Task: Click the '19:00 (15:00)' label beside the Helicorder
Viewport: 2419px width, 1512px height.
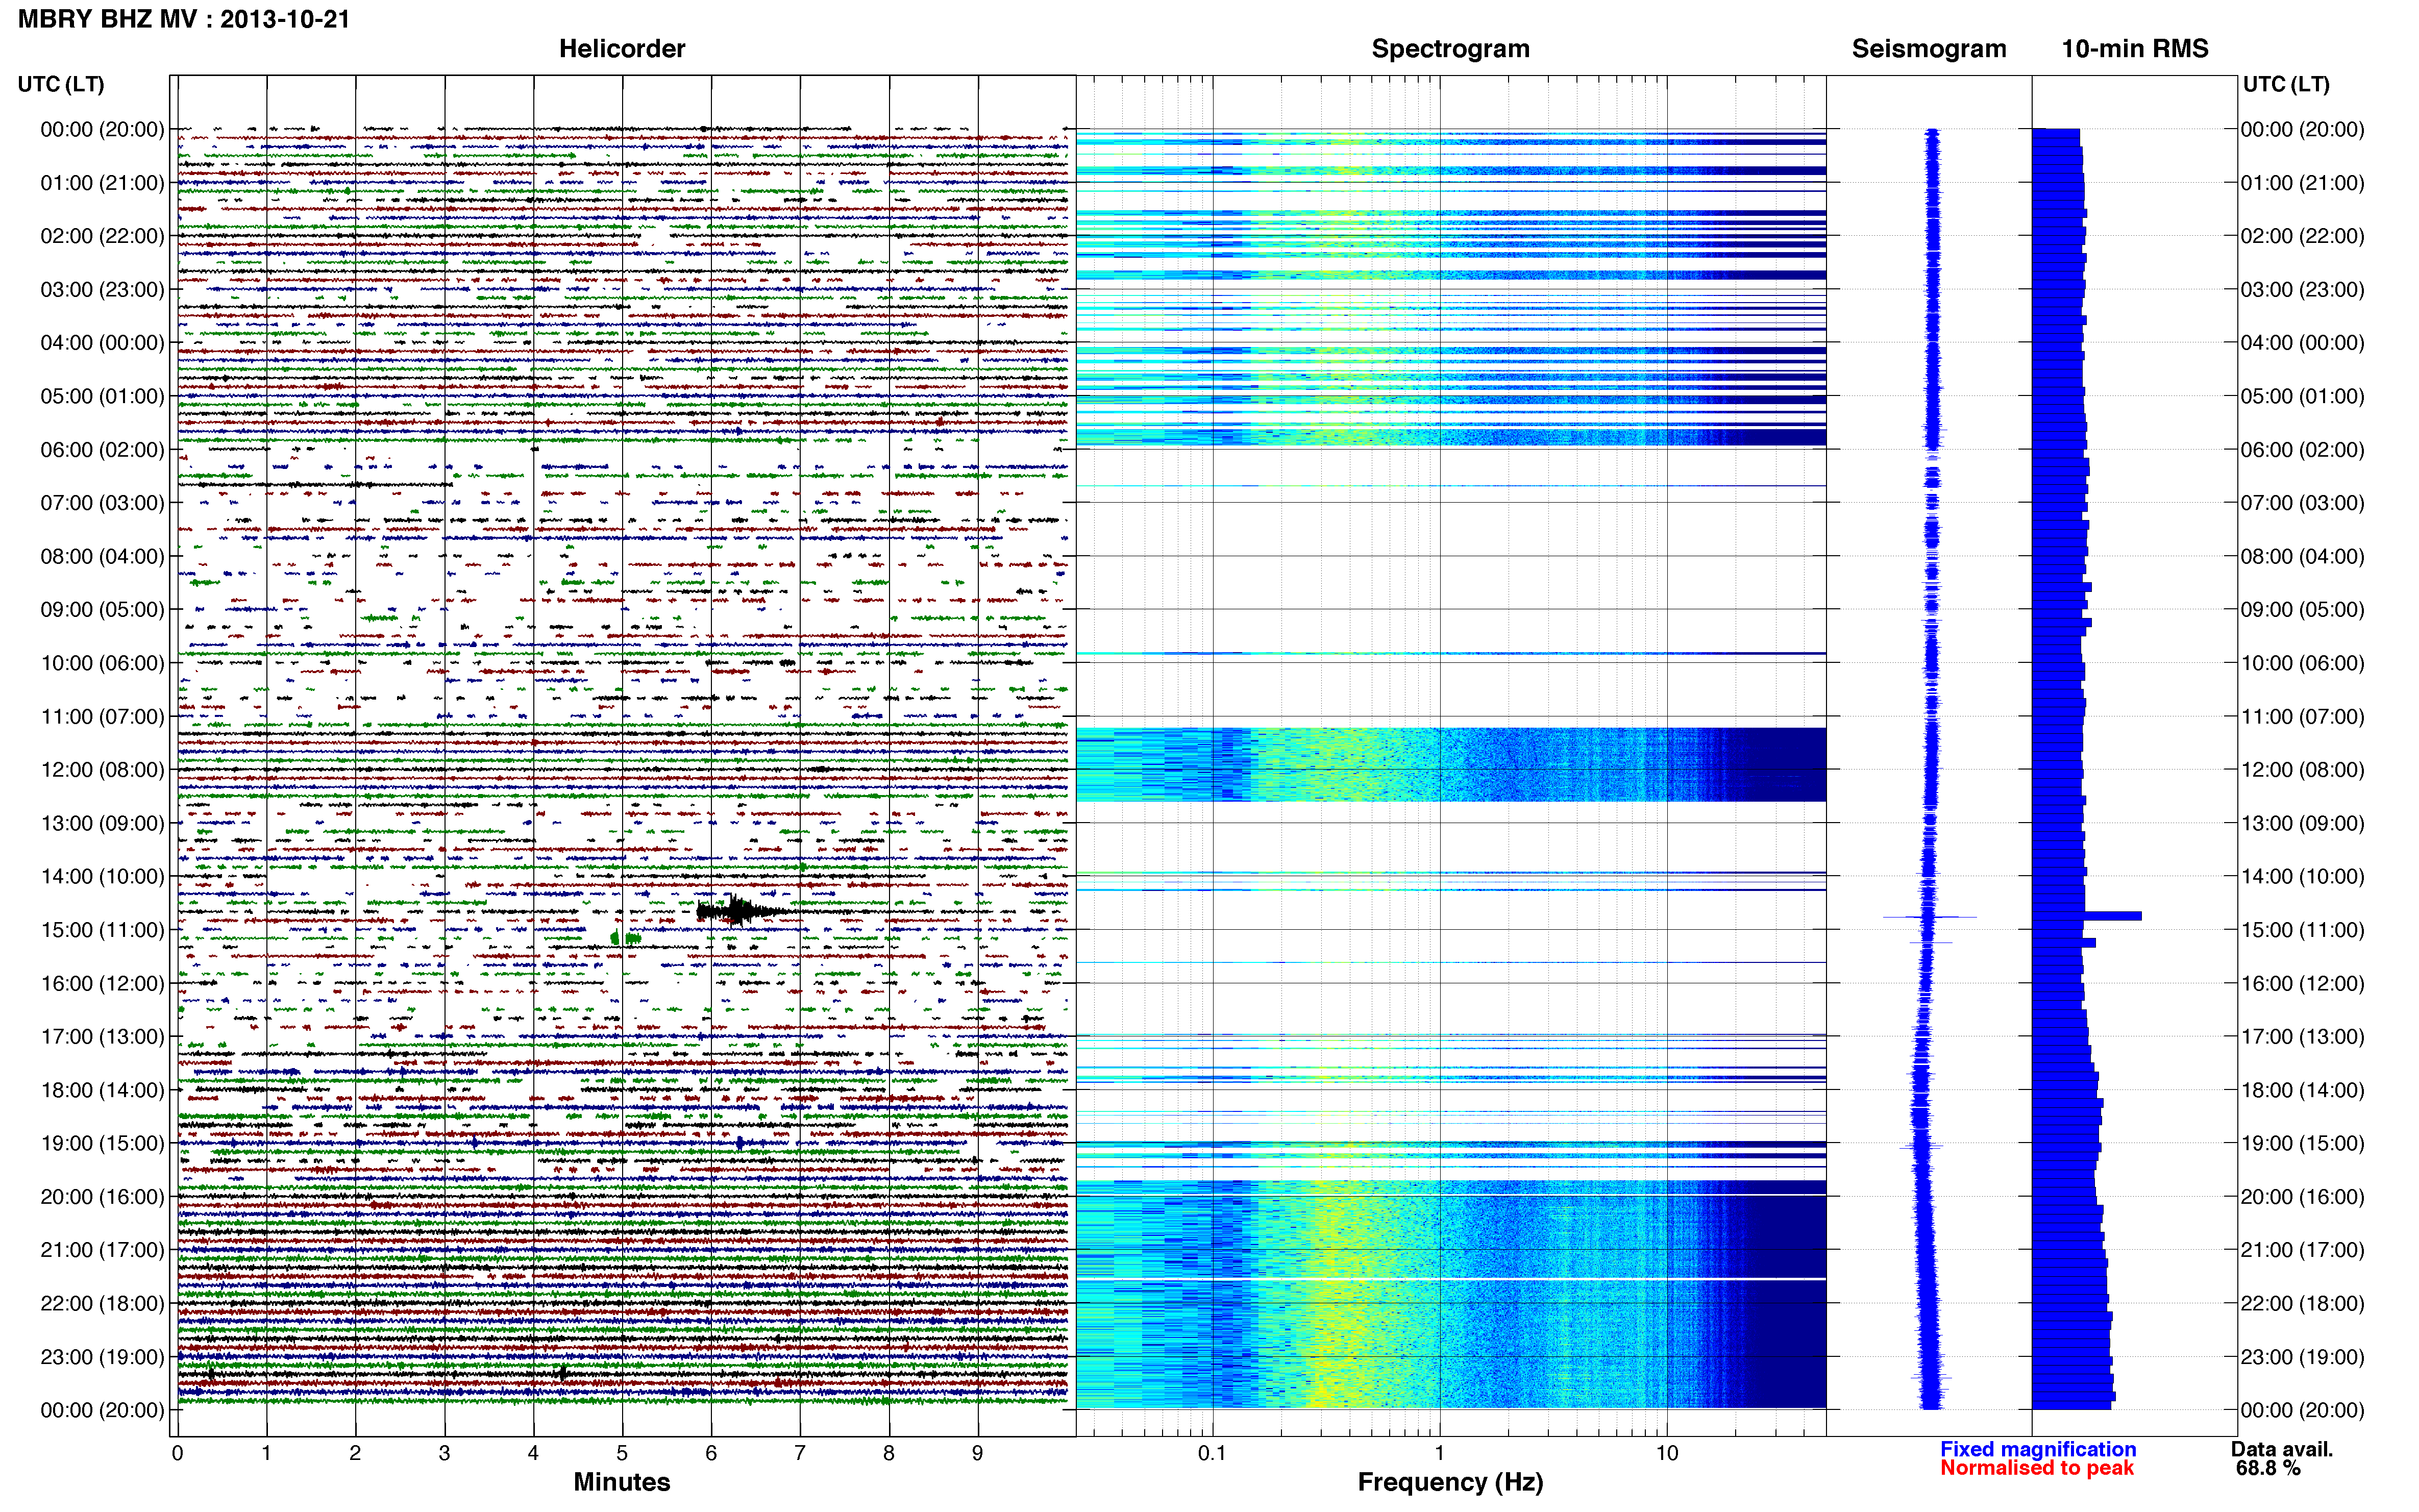Action: [x=102, y=1143]
